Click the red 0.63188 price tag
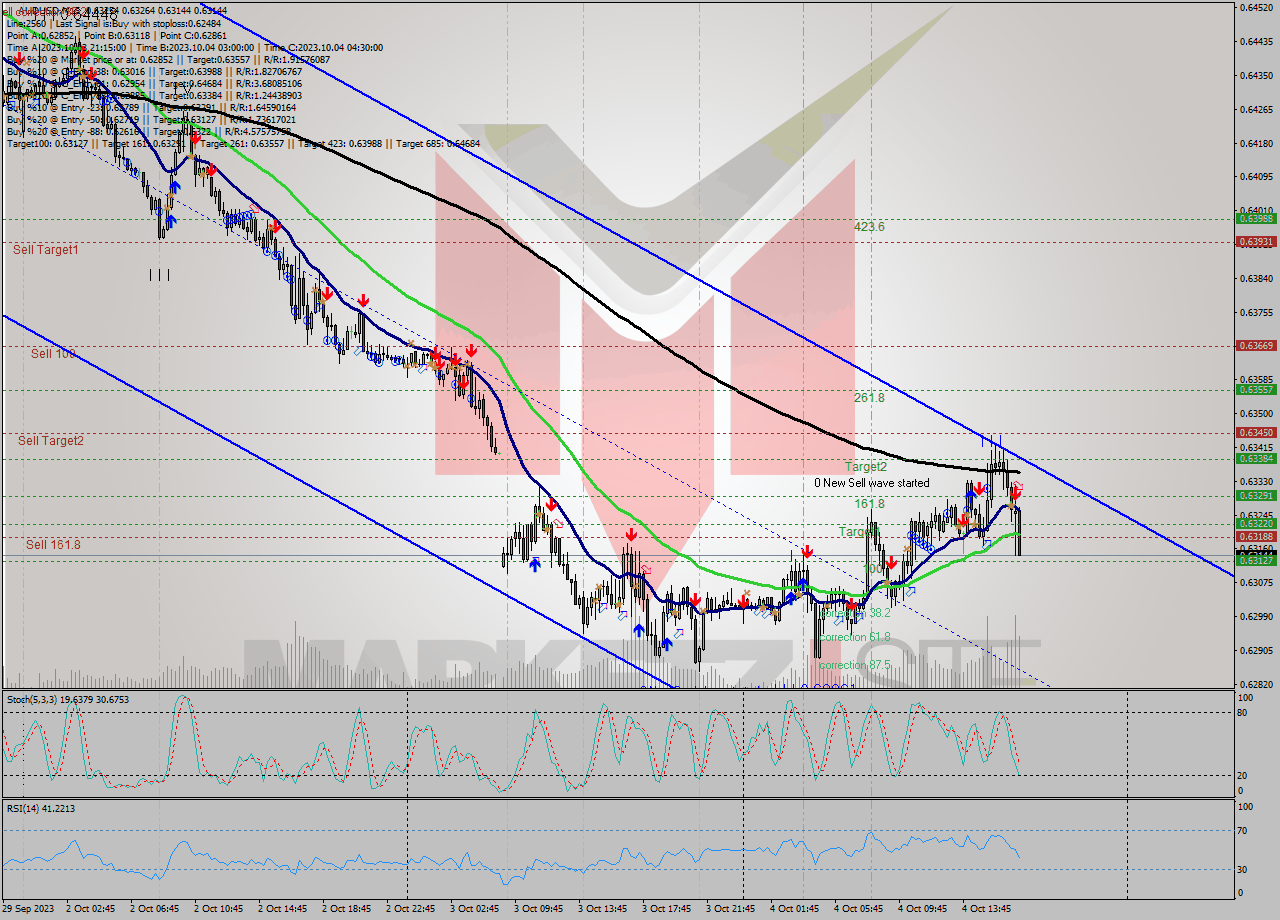Image resolution: width=1280 pixels, height=920 pixels. [x=1256, y=537]
